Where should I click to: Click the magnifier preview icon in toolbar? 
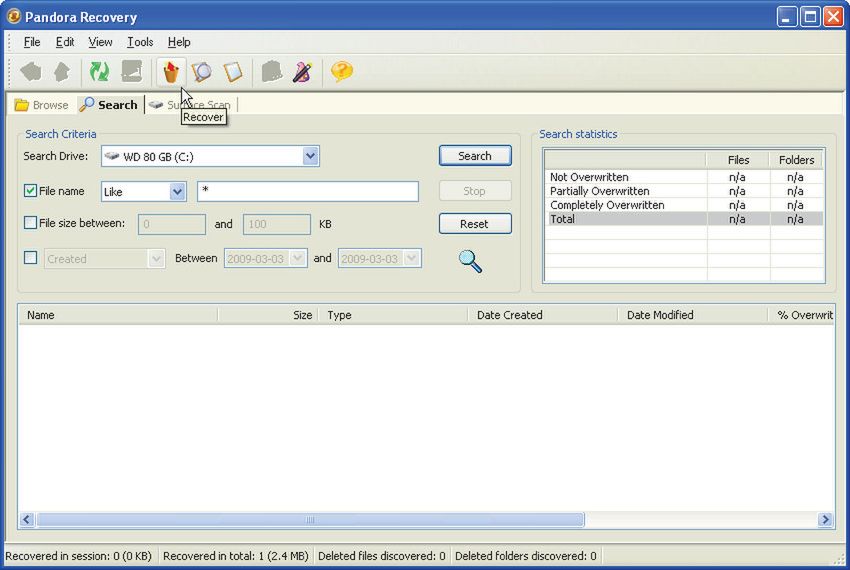(x=202, y=71)
